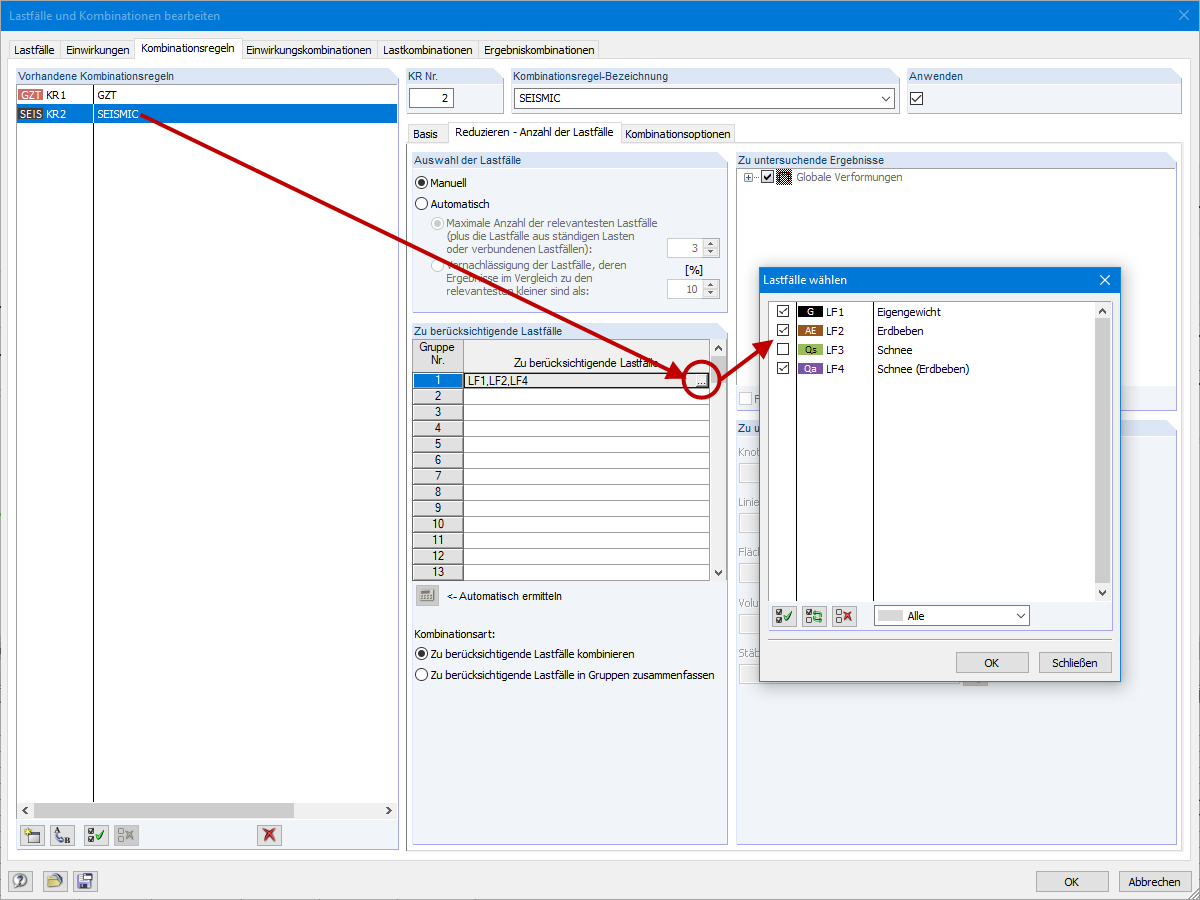
Task: Click vertical scrollbar in Lastfälle wählen list
Action: (1103, 452)
